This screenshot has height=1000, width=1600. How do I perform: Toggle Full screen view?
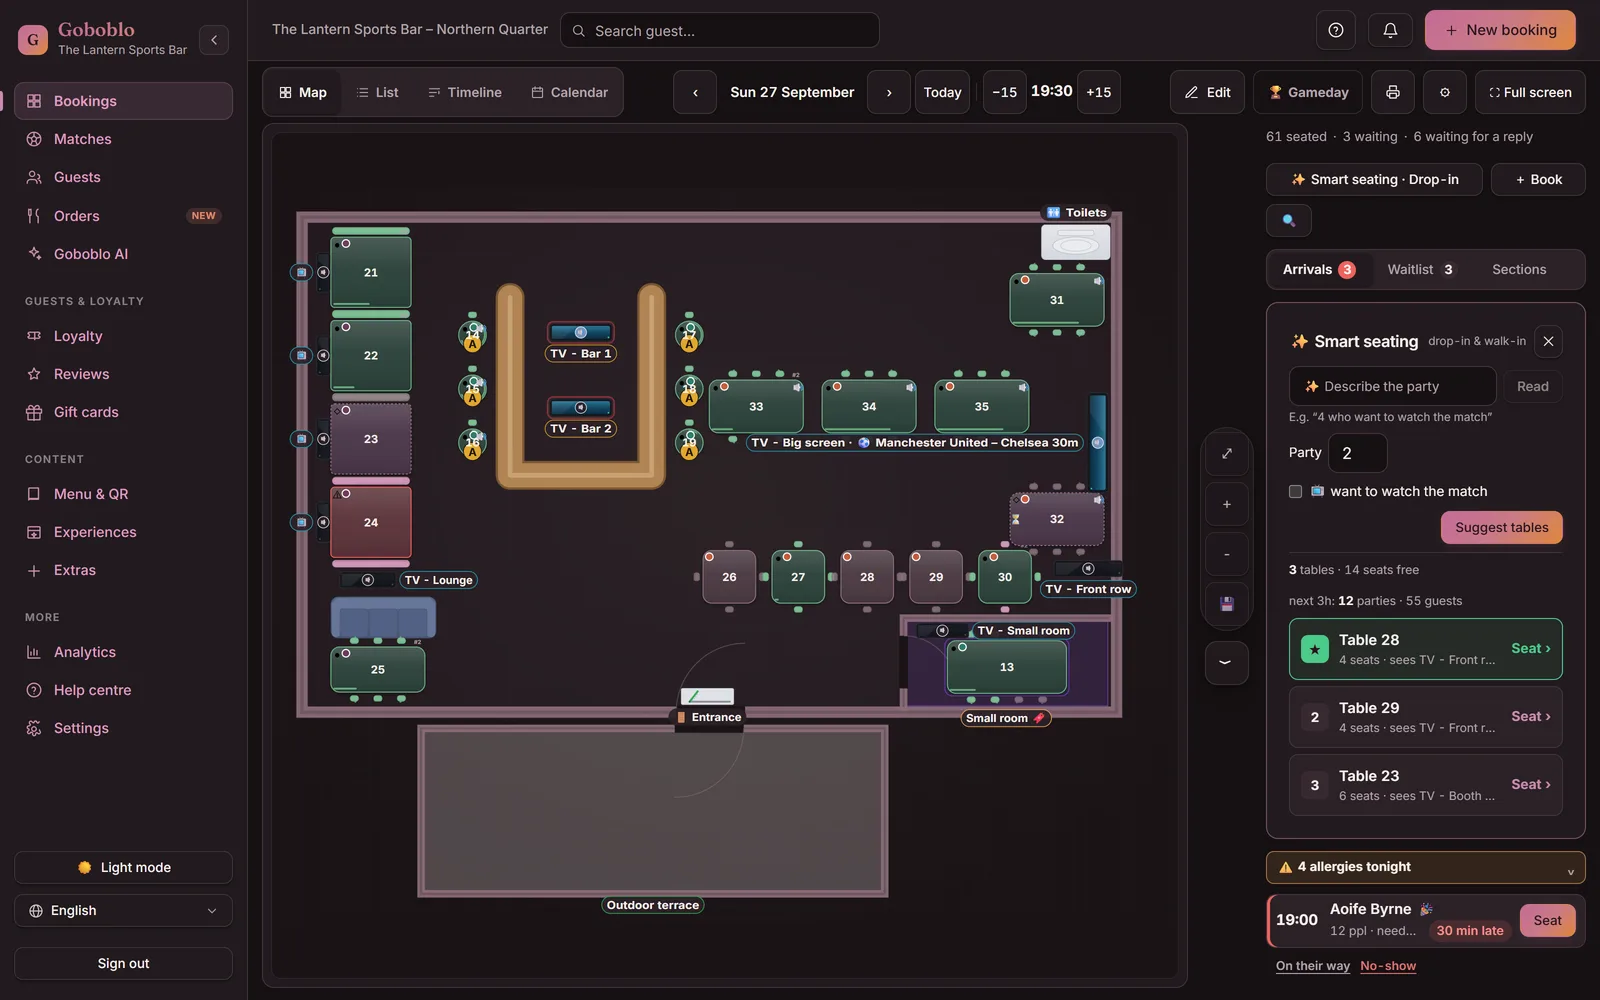(x=1530, y=92)
